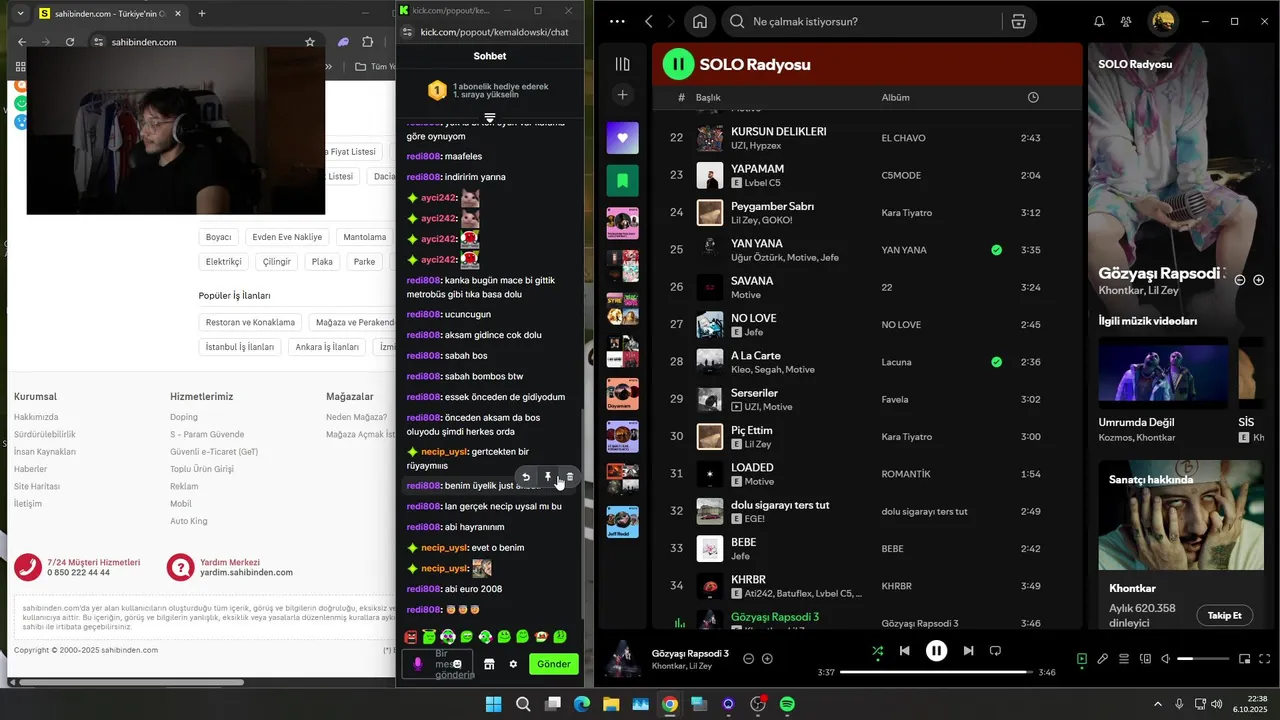Hide song minus icon in right panel

[1240, 280]
